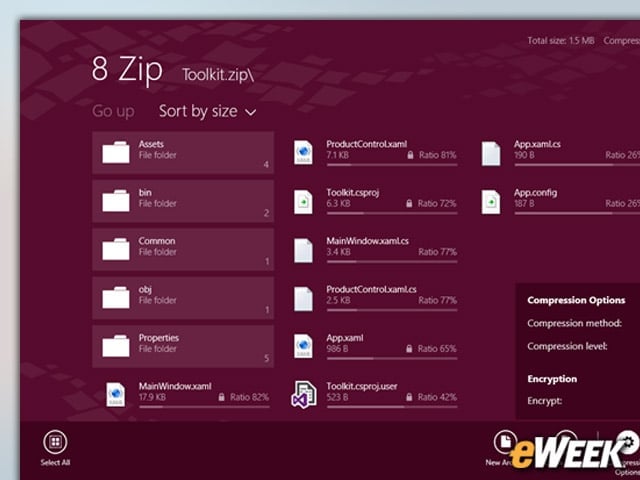Click the lock icon on MainWindow.xaml
The image size is (640, 480).
click(x=221, y=397)
